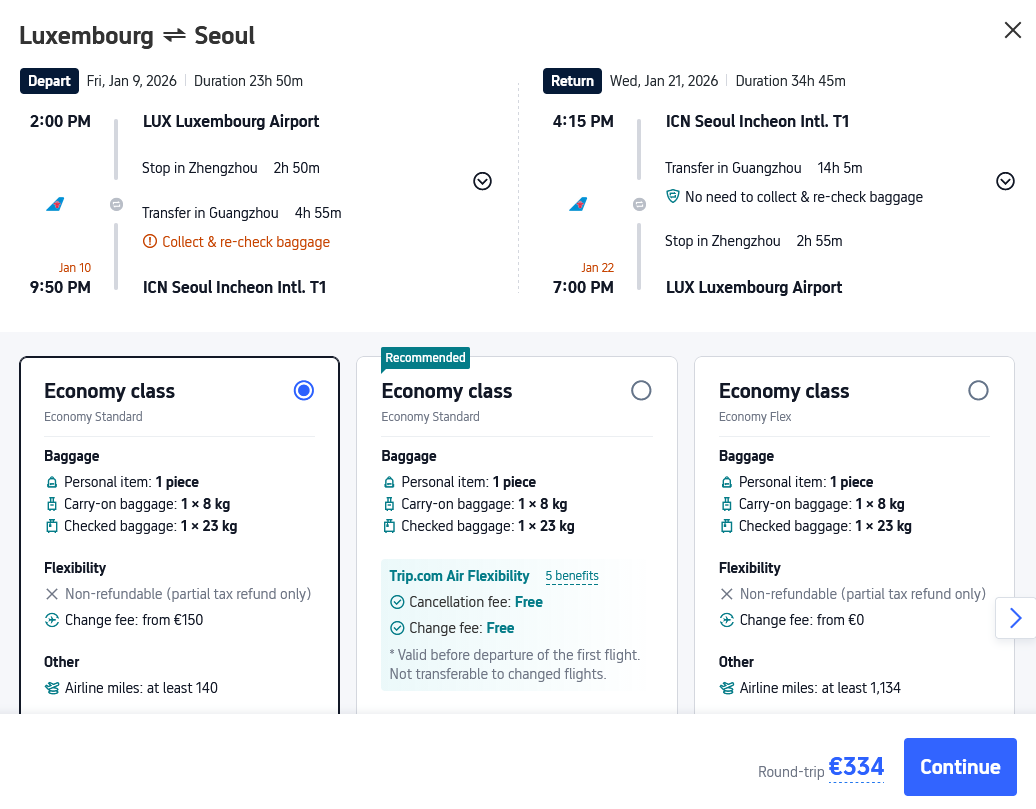The height and width of the screenshot is (809, 1036).
Task: Select the first Economy Standard fare radio
Action: [304, 391]
